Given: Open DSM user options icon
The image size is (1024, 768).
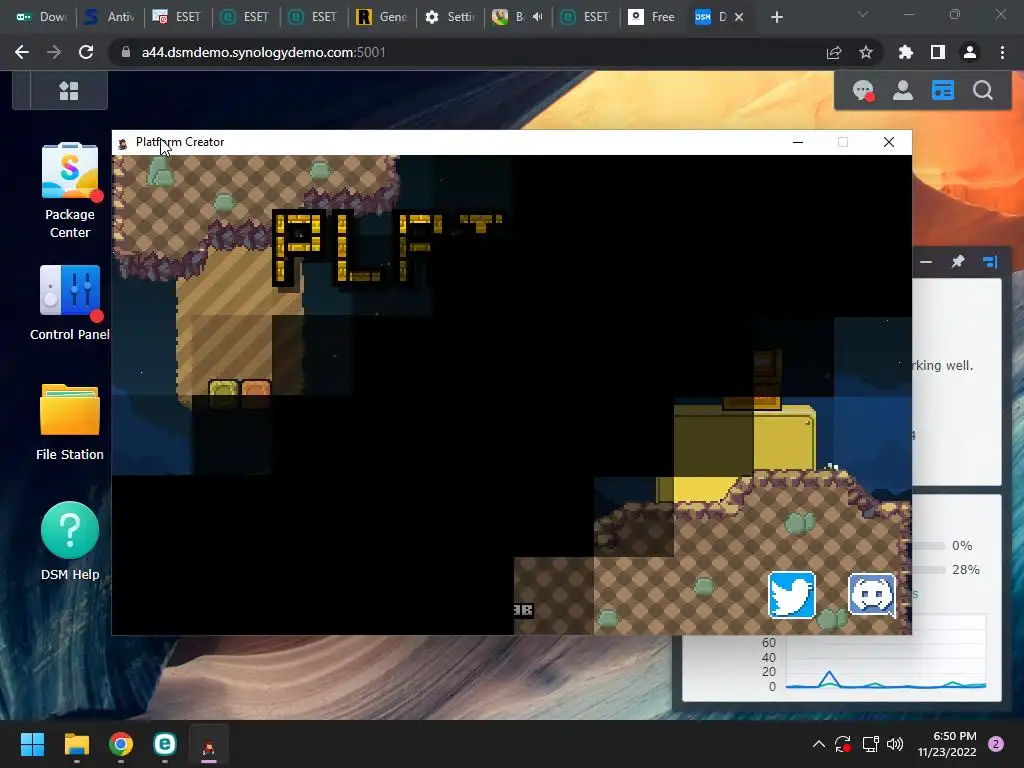Looking at the screenshot, I should 903,91.
